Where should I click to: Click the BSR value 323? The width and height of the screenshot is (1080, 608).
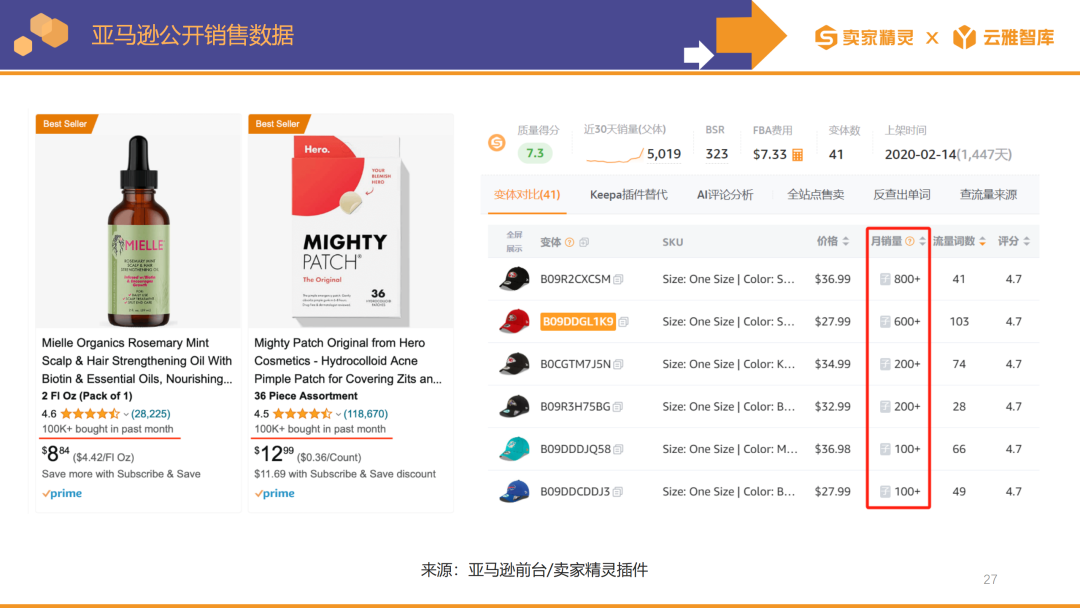point(716,154)
